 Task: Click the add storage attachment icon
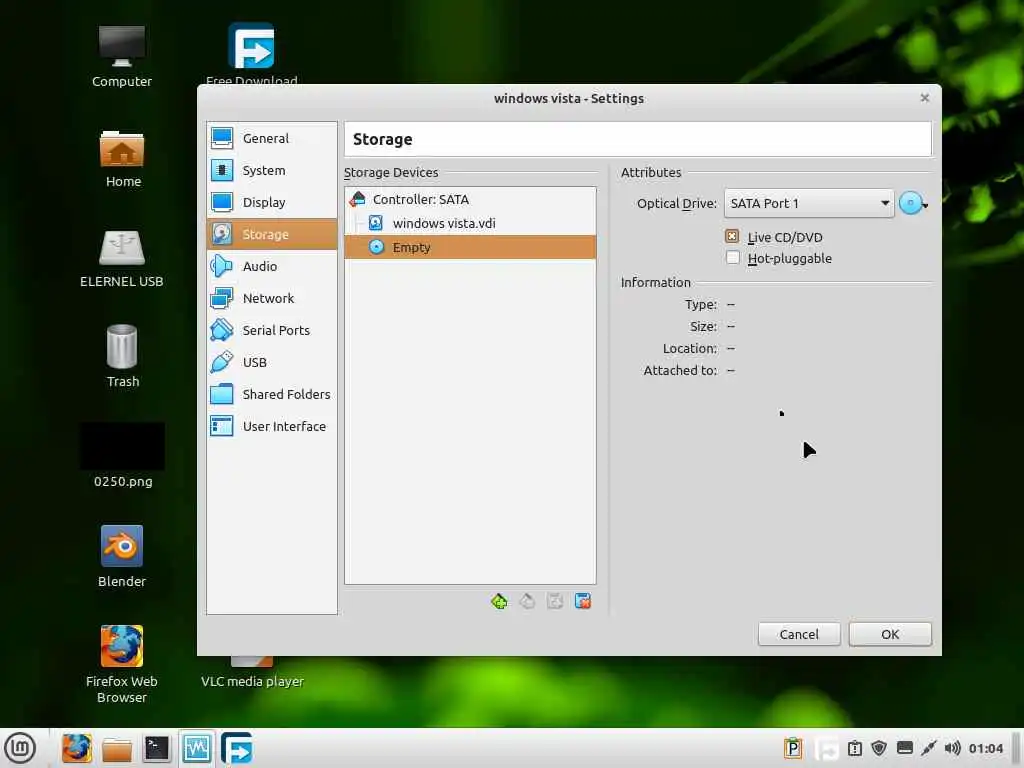click(555, 601)
